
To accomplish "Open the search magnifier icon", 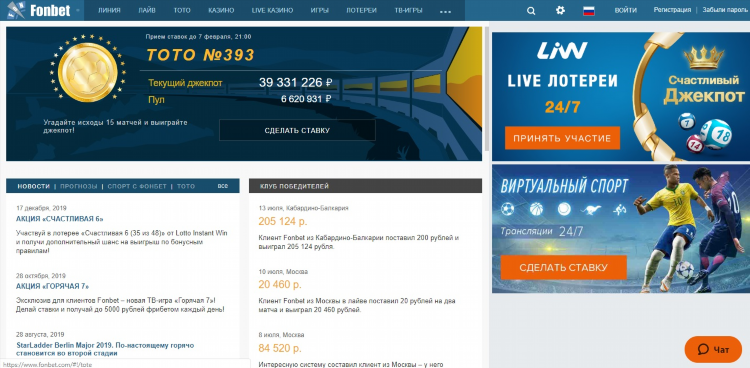I will coord(531,11).
